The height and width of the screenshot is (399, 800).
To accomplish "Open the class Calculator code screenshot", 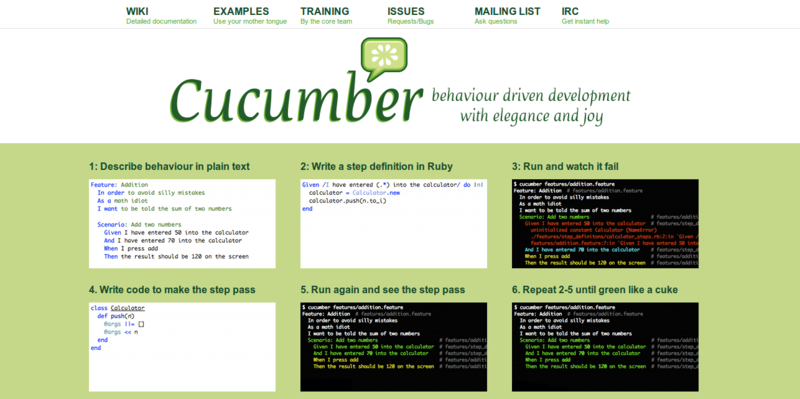I will pos(182,347).
